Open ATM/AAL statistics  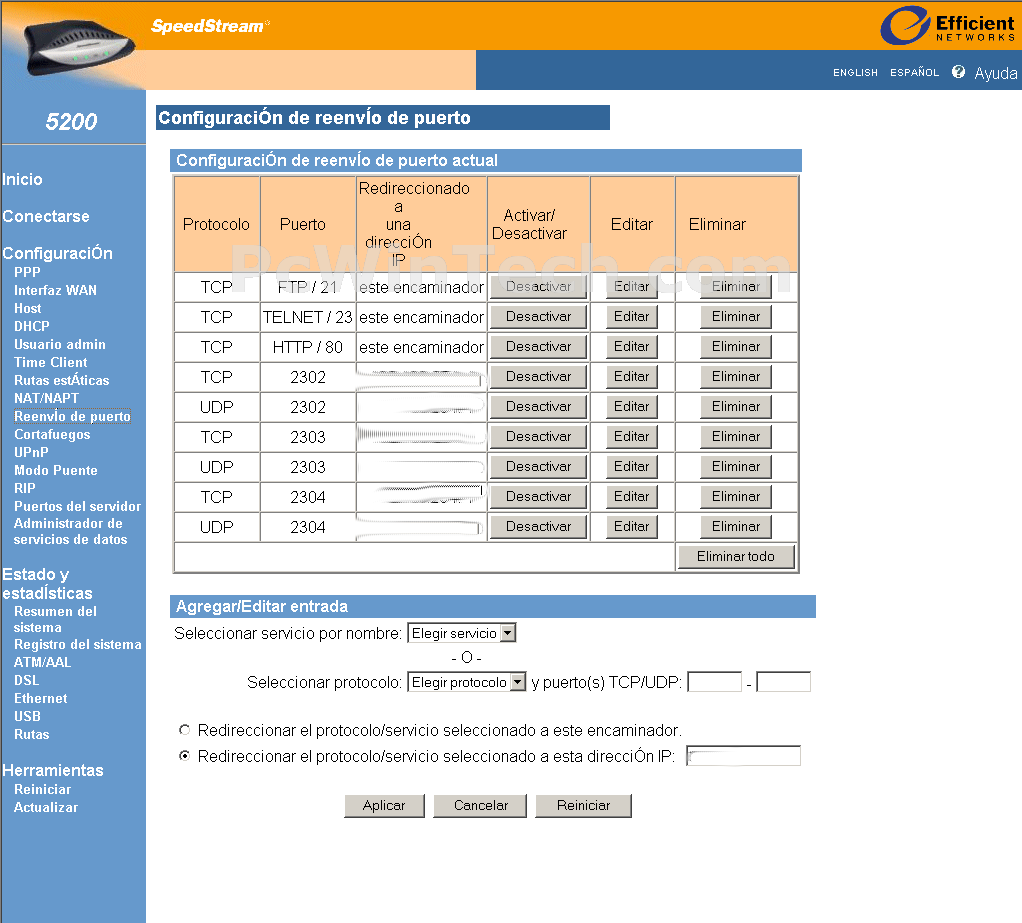pyautogui.click(x=42, y=662)
